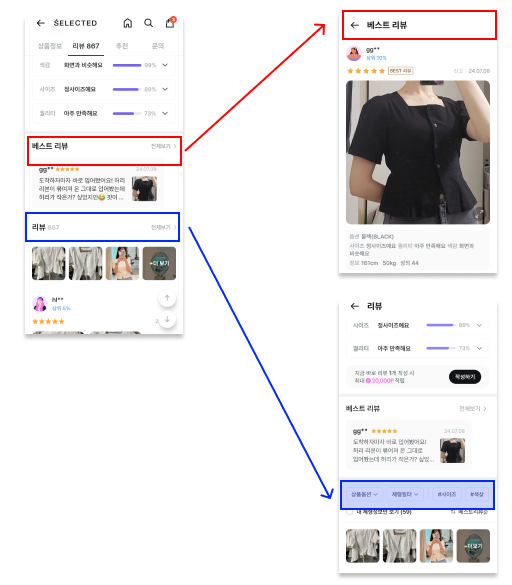Open search with the magnifier icon
Viewport: 512px width, 585px height.
(x=149, y=23)
